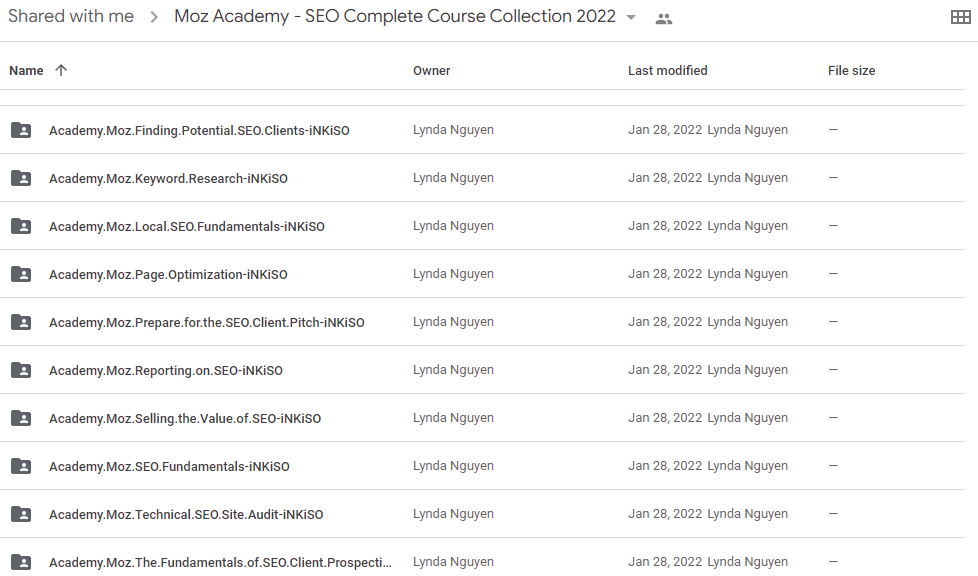This screenshot has height=576, width=978.
Task: Sort by Last modified column header
Action: click(x=667, y=71)
